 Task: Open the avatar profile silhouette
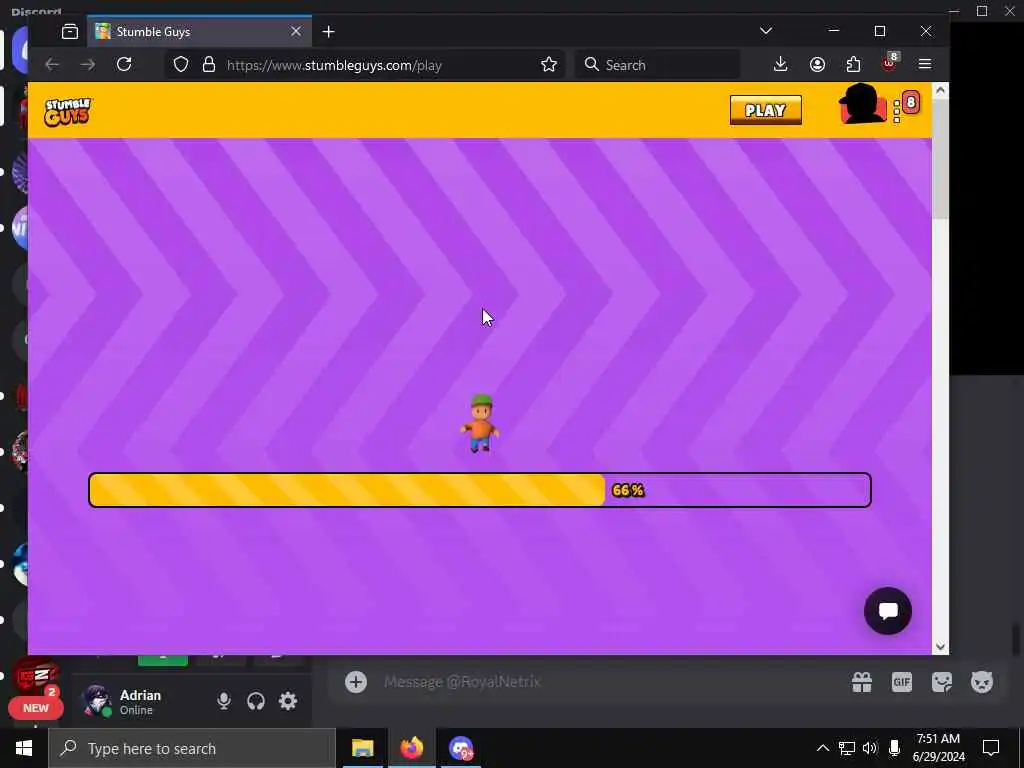point(861,104)
